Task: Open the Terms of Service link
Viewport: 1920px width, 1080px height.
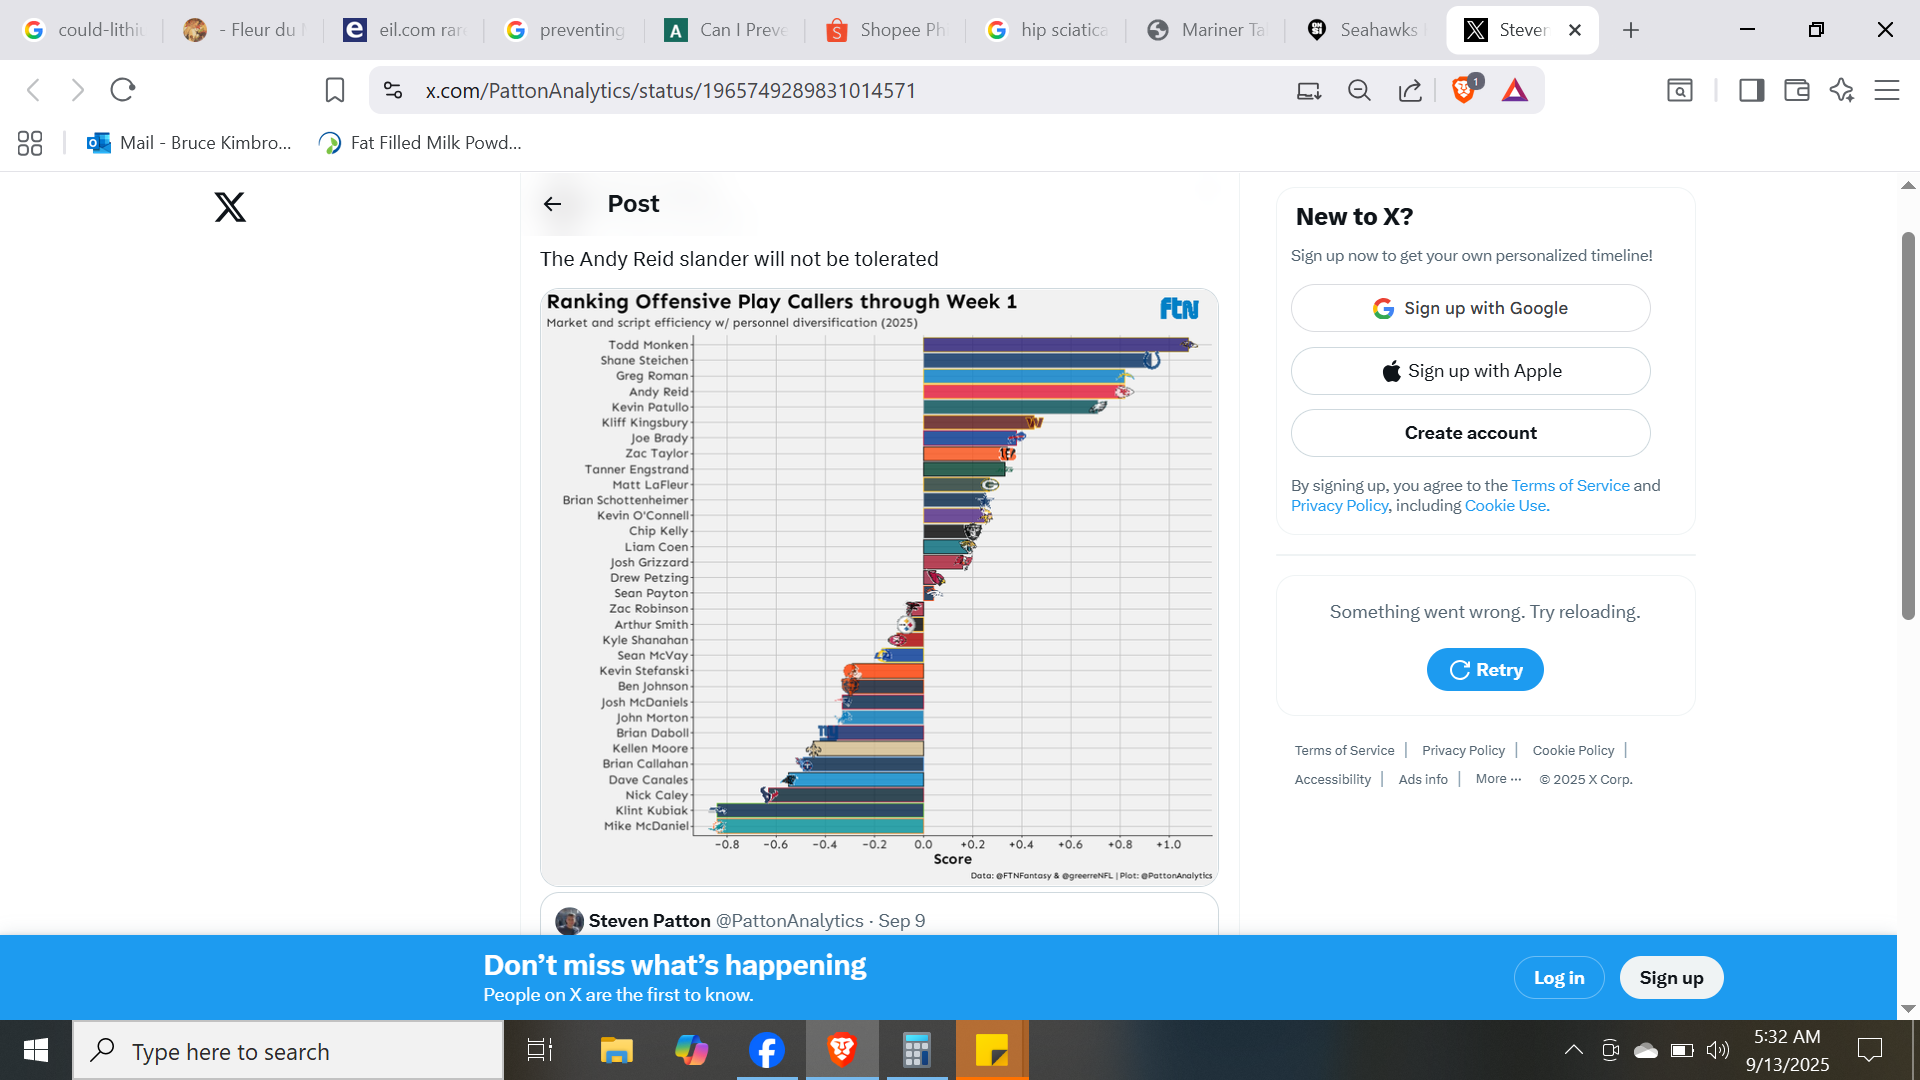Action: (1570, 485)
